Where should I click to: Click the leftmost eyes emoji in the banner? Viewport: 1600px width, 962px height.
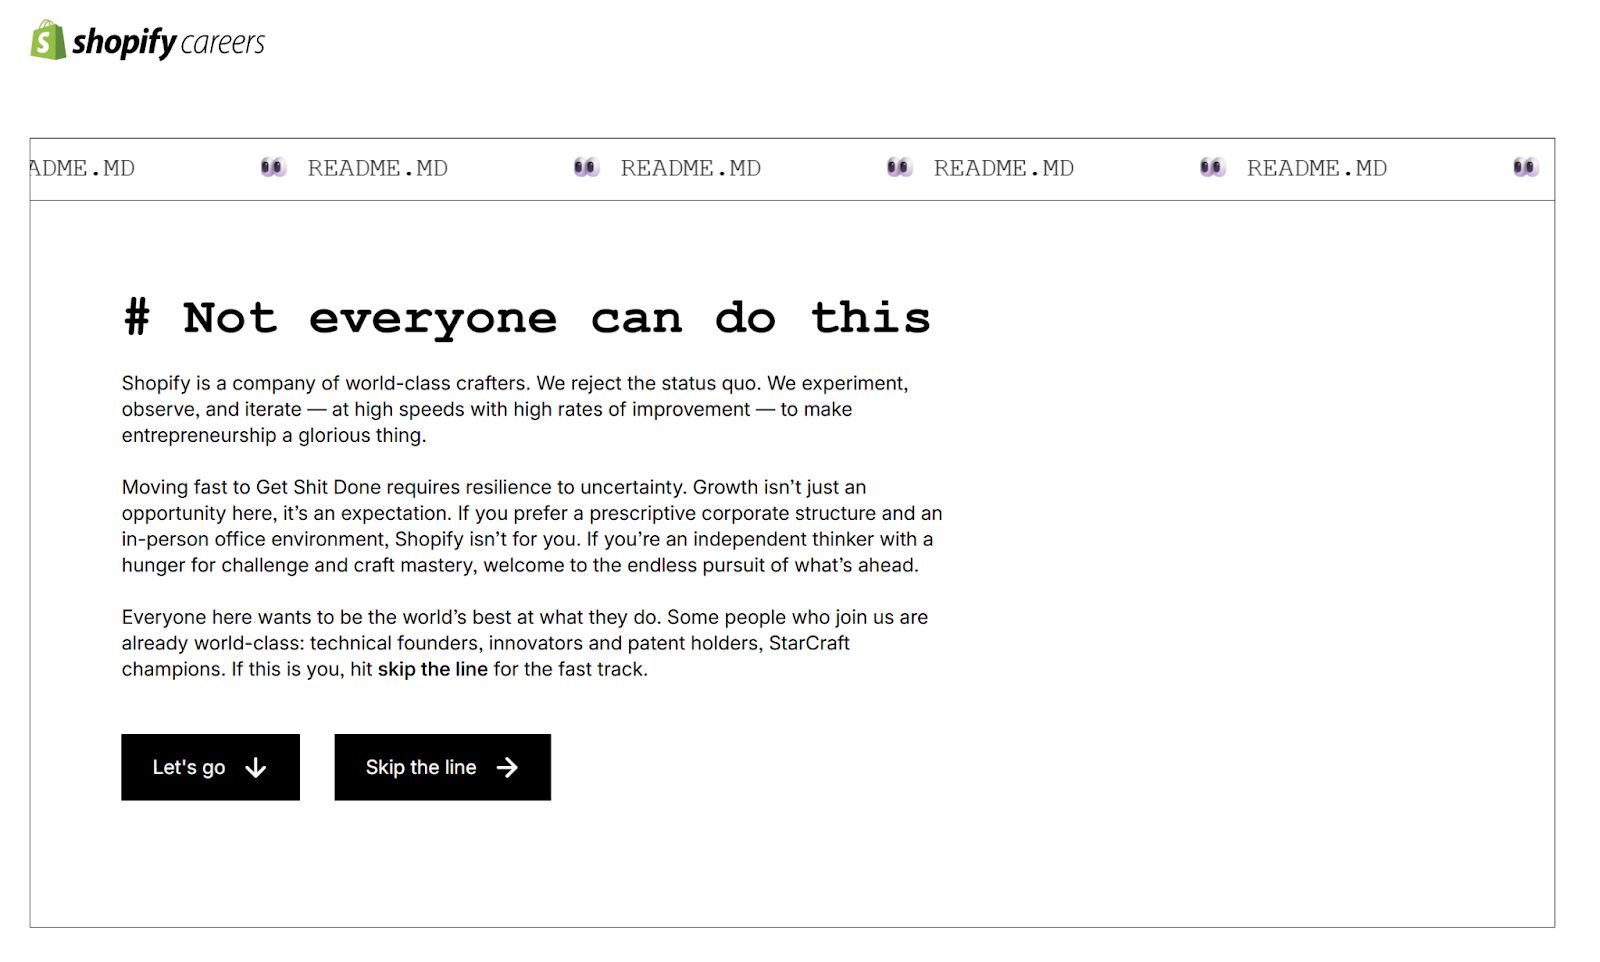point(273,167)
